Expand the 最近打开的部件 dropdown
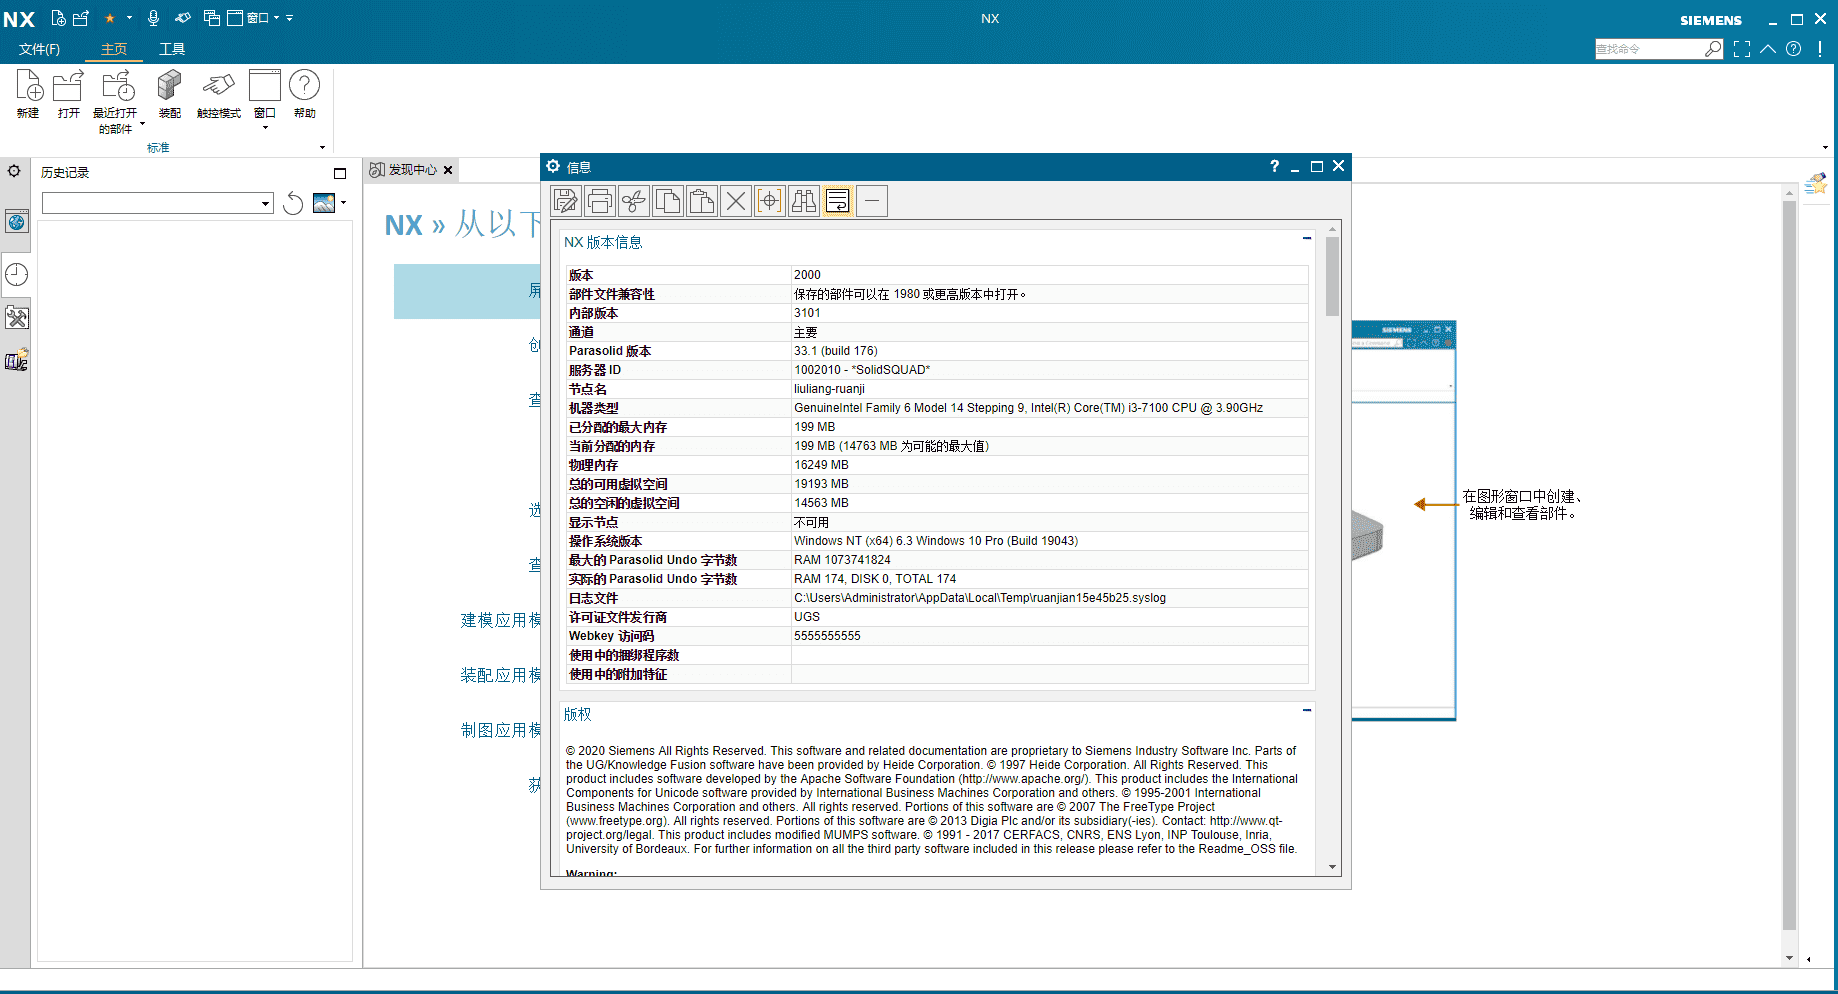 click(142, 124)
